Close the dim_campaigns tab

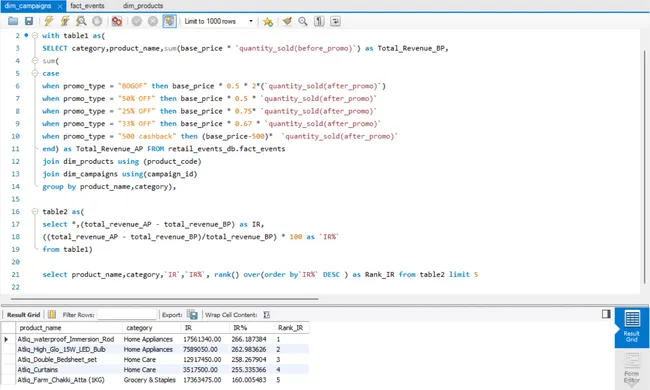[x=60, y=6]
